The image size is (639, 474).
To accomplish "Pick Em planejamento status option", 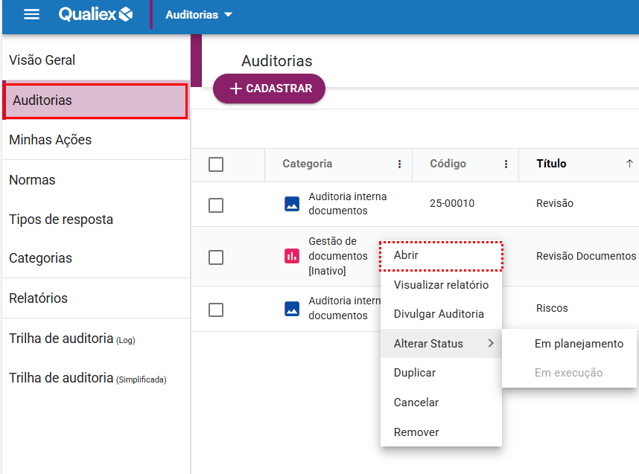I will point(578,344).
